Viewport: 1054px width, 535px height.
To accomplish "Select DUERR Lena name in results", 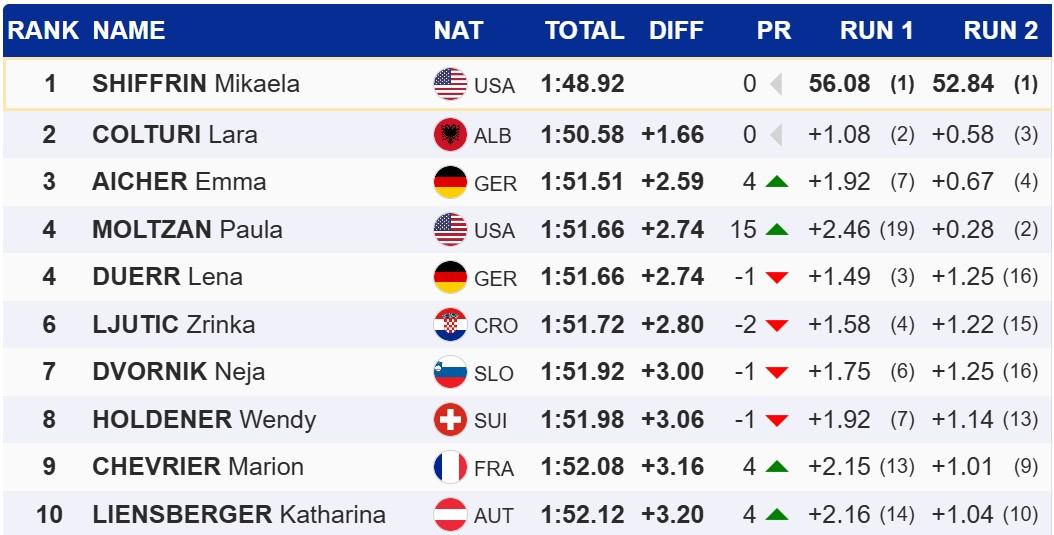I will pyautogui.click(x=167, y=277).
